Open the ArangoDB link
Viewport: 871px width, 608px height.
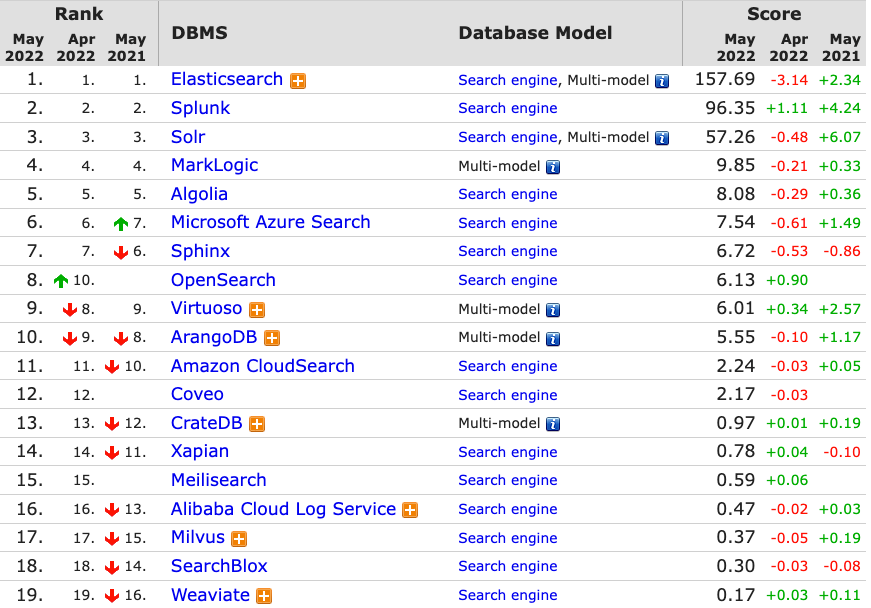pyautogui.click(x=214, y=337)
